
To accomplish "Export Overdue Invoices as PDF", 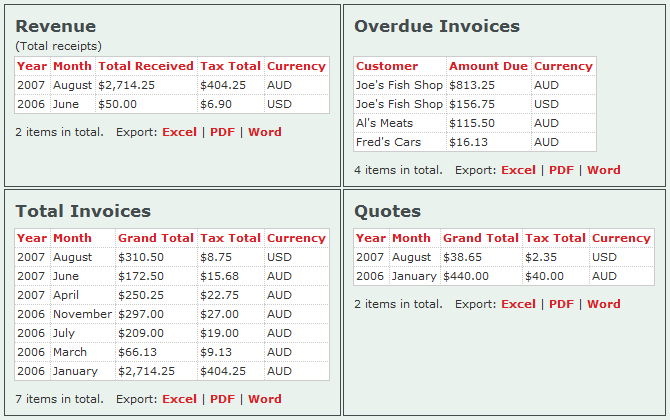I will pos(561,170).
